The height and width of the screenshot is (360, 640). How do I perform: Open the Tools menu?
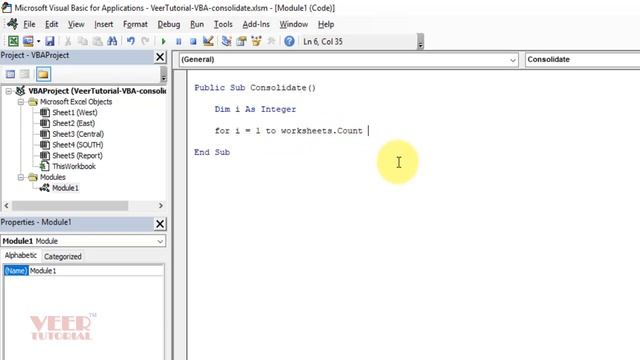223,24
